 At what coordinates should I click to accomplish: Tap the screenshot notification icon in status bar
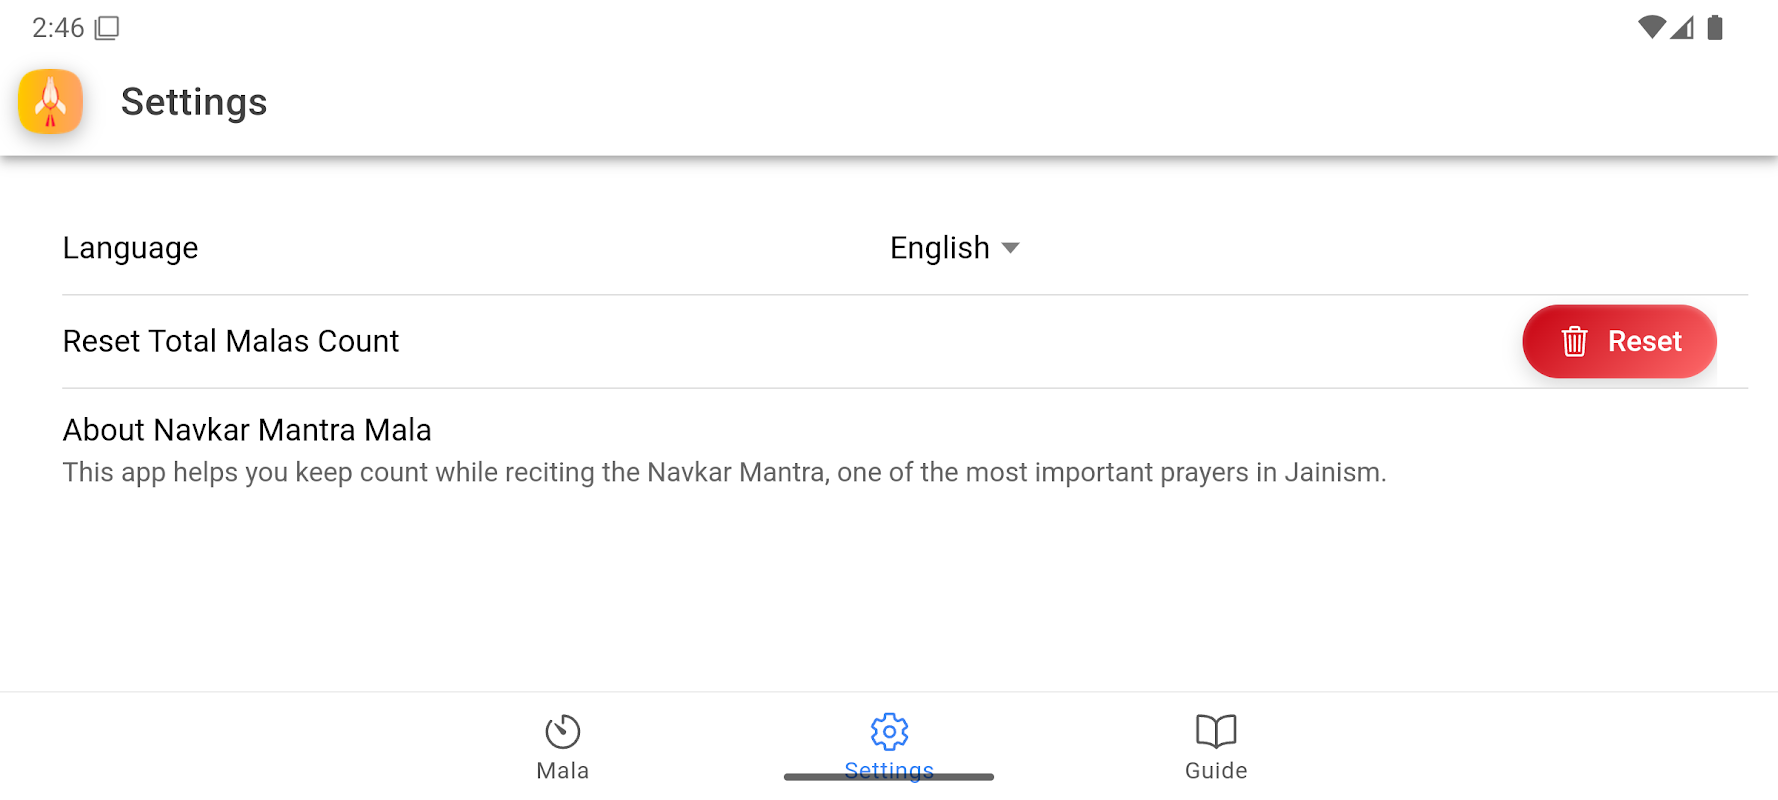[107, 28]
